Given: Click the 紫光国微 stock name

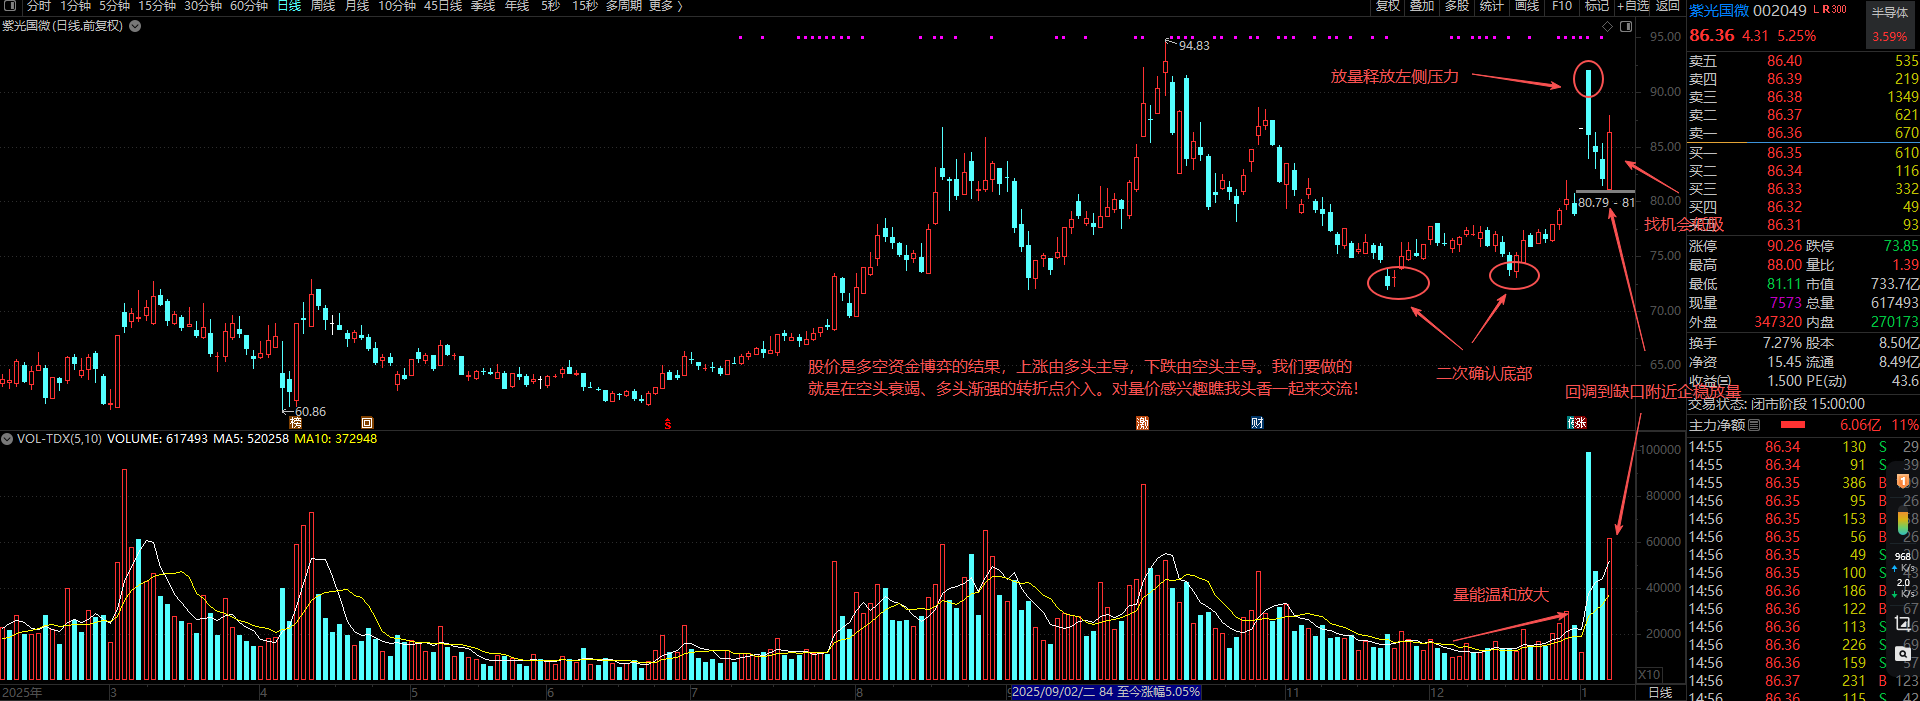Looking at the screenshot, I should tap(1718, 10).
